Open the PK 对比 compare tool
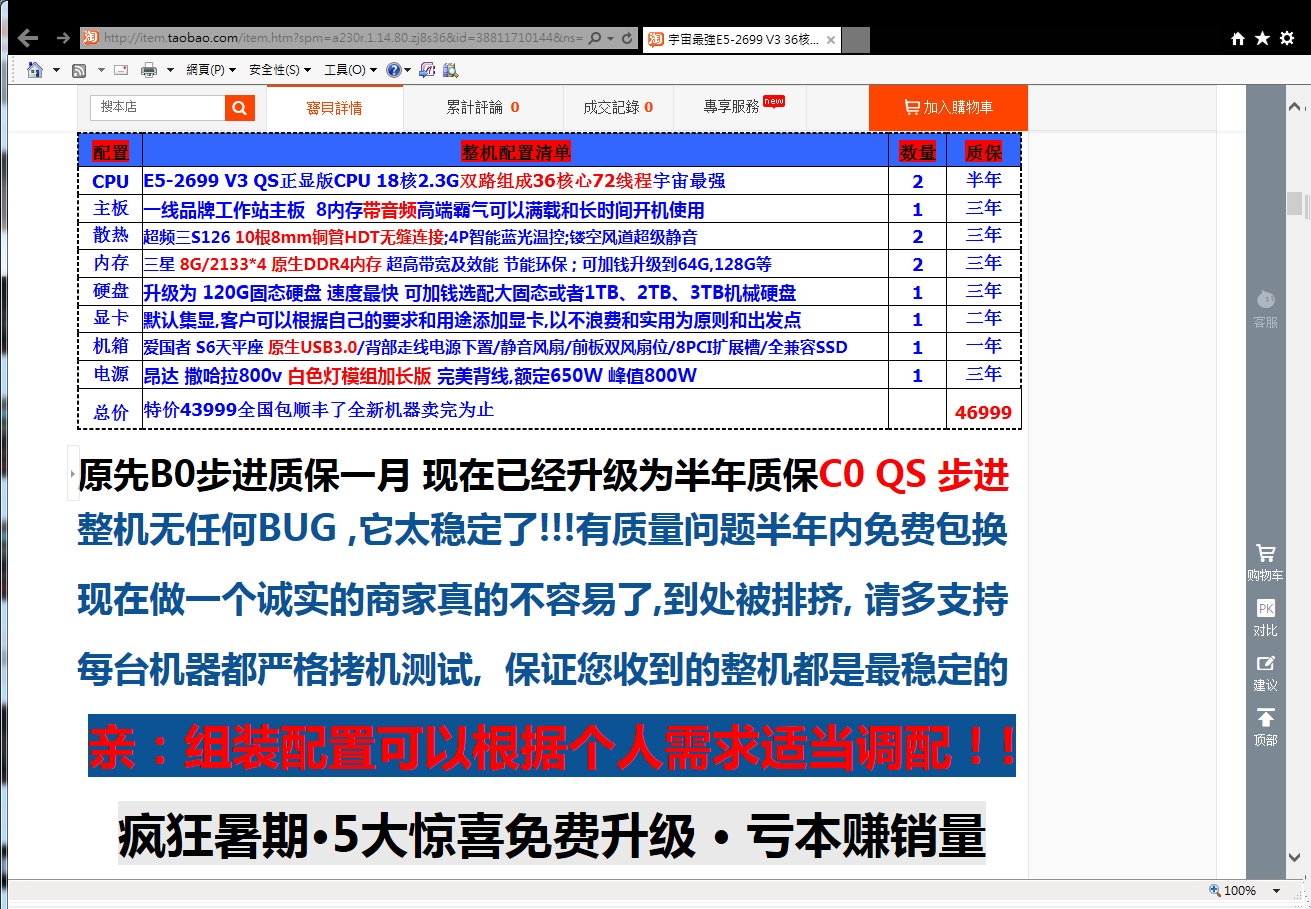Image resolution: width=1311 pixels, height=909 pixels. (1265, 618)
